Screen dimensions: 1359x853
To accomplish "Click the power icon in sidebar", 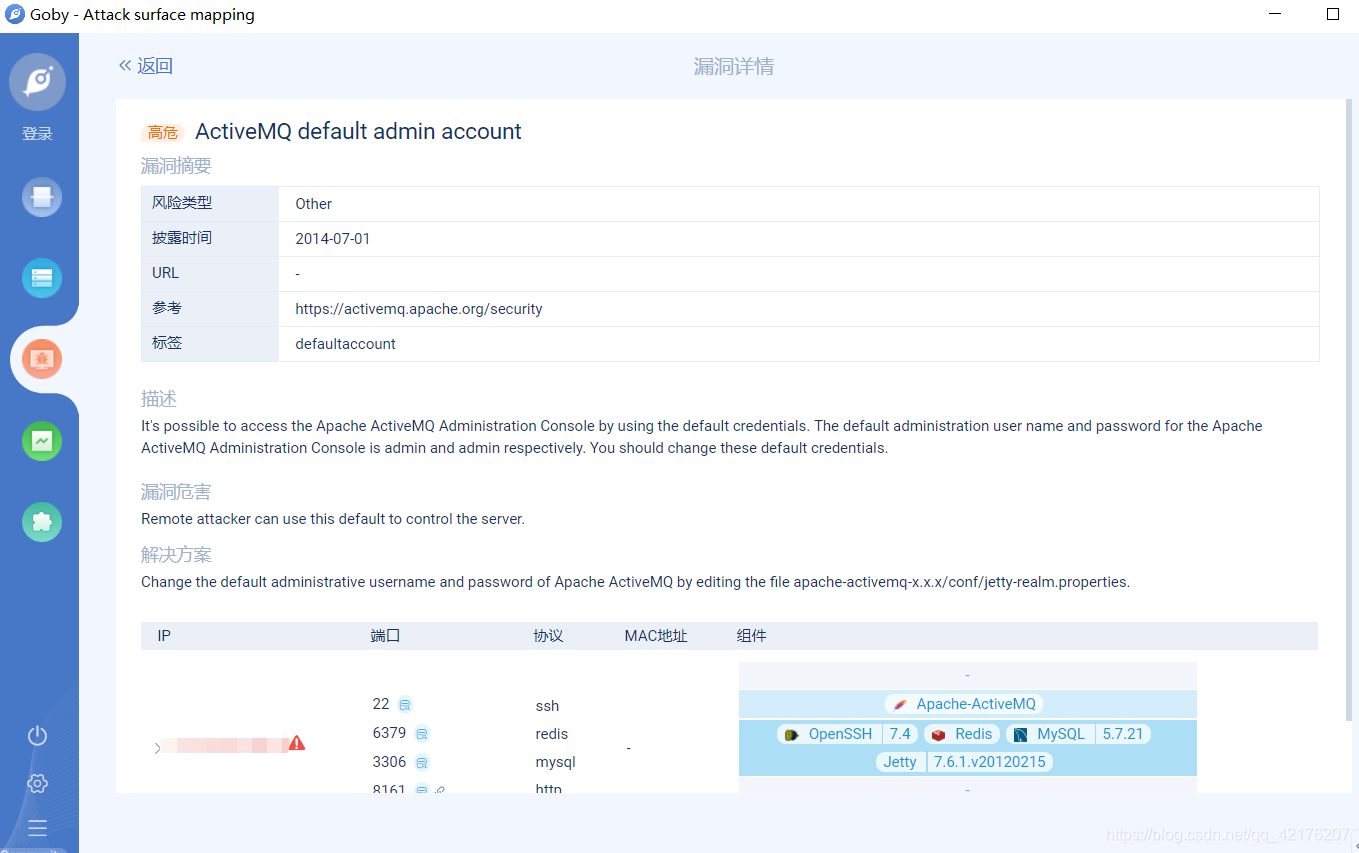I will (x=37, y=736).
